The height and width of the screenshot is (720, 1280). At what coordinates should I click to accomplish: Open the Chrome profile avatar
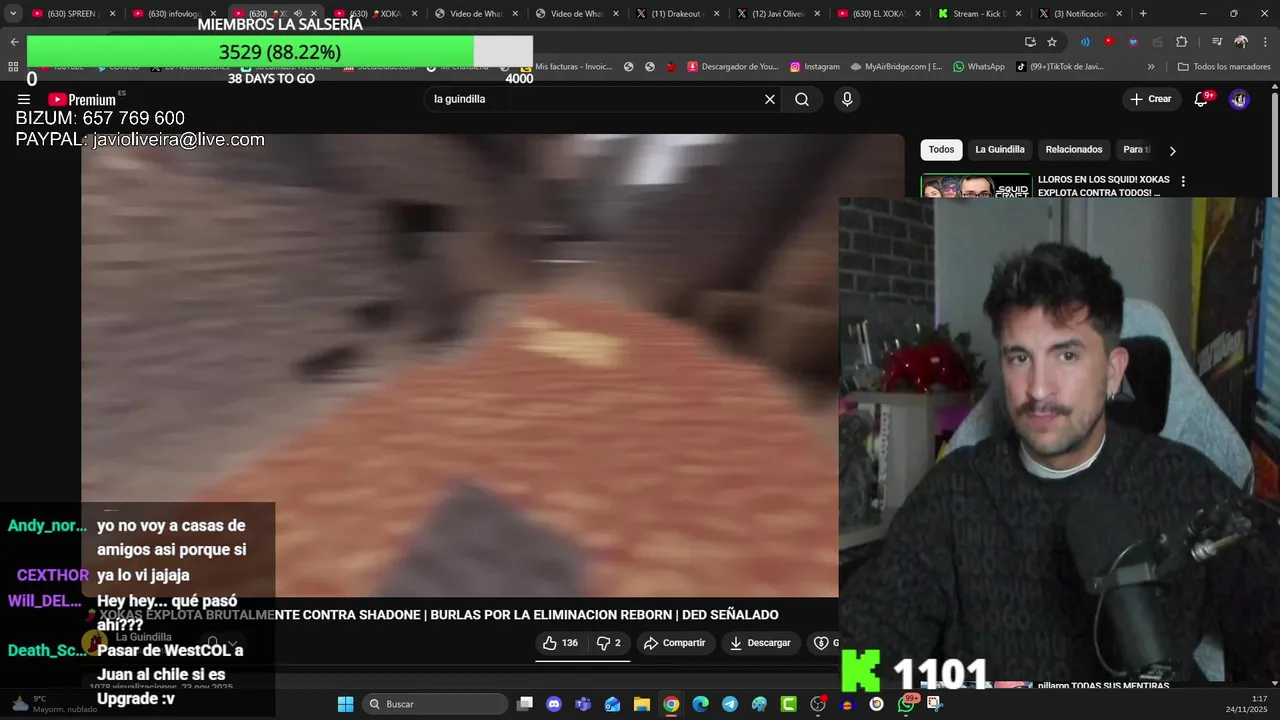[x=1241, y=42]
